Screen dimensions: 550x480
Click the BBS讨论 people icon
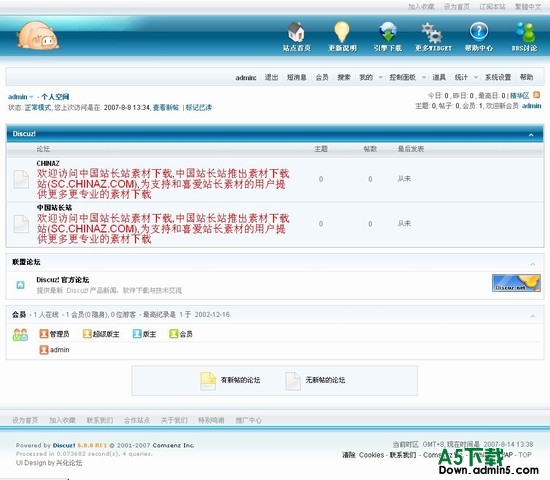[525, 32]
